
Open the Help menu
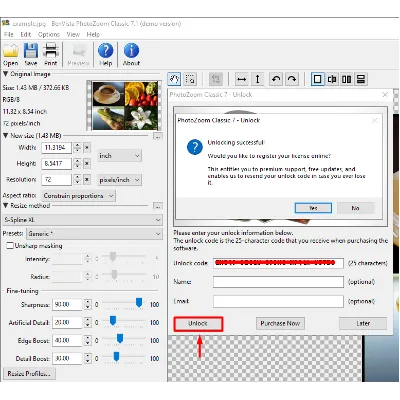[93, 34]
